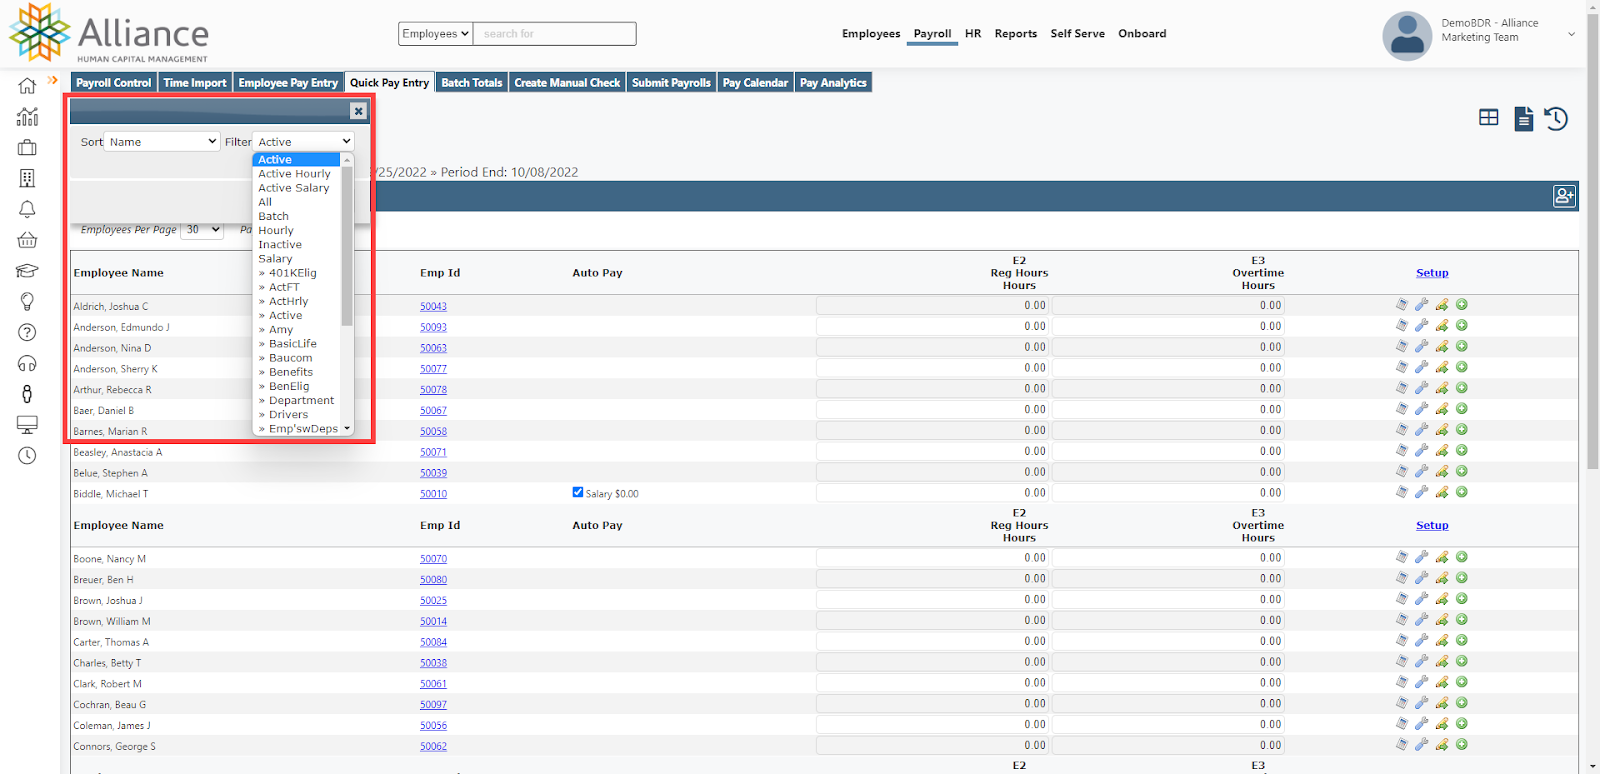This screenshot has width=1600, height=774.
Task: Click the grid layout view icon
Action: click(1489, 118)
